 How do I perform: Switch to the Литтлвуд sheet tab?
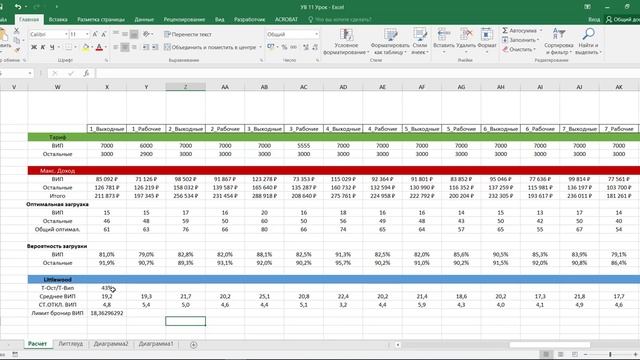(x=71, y=344)
